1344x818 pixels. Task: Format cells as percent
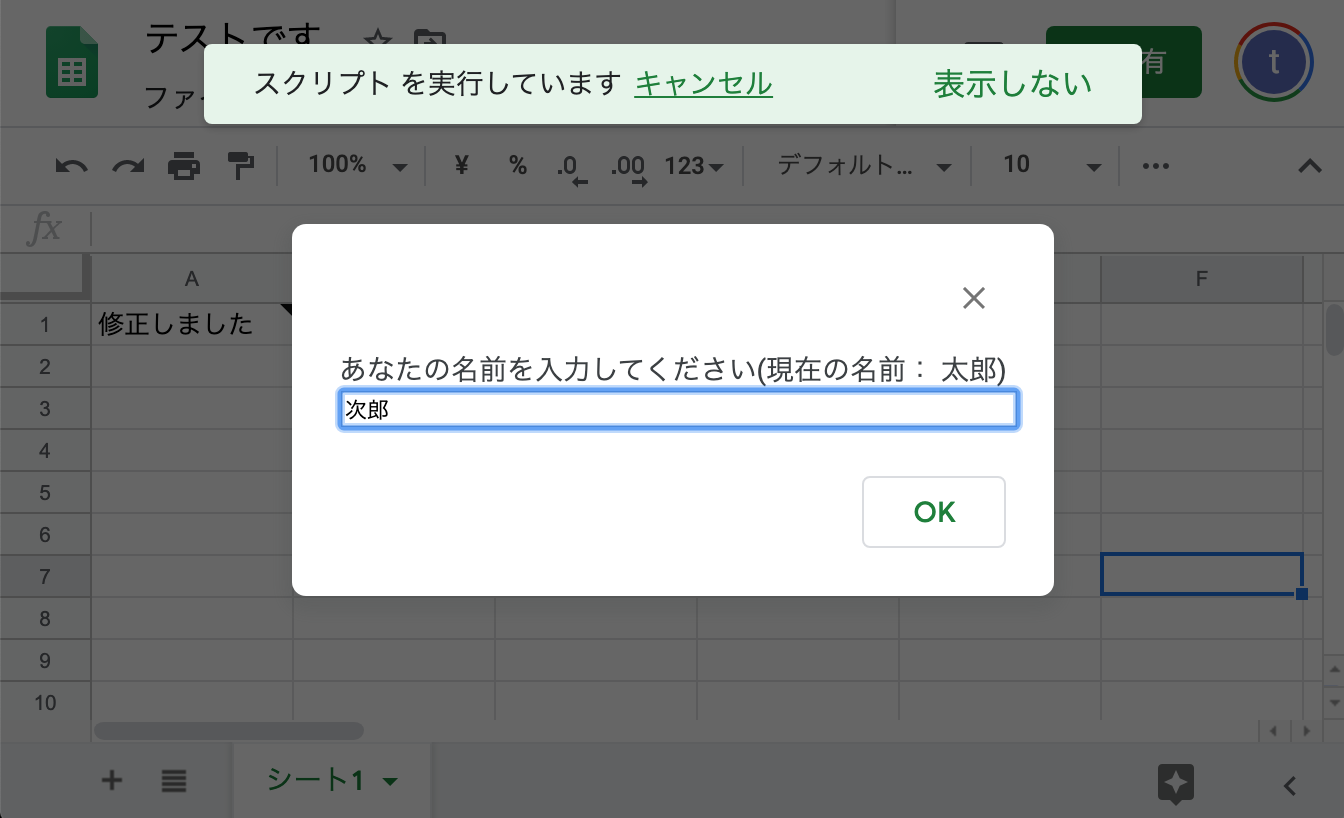pos(518,165)
